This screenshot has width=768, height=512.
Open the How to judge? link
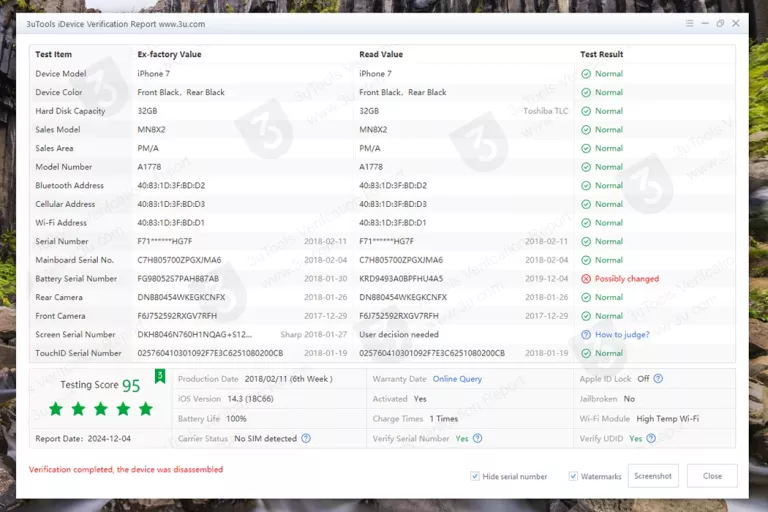[622, 335]
